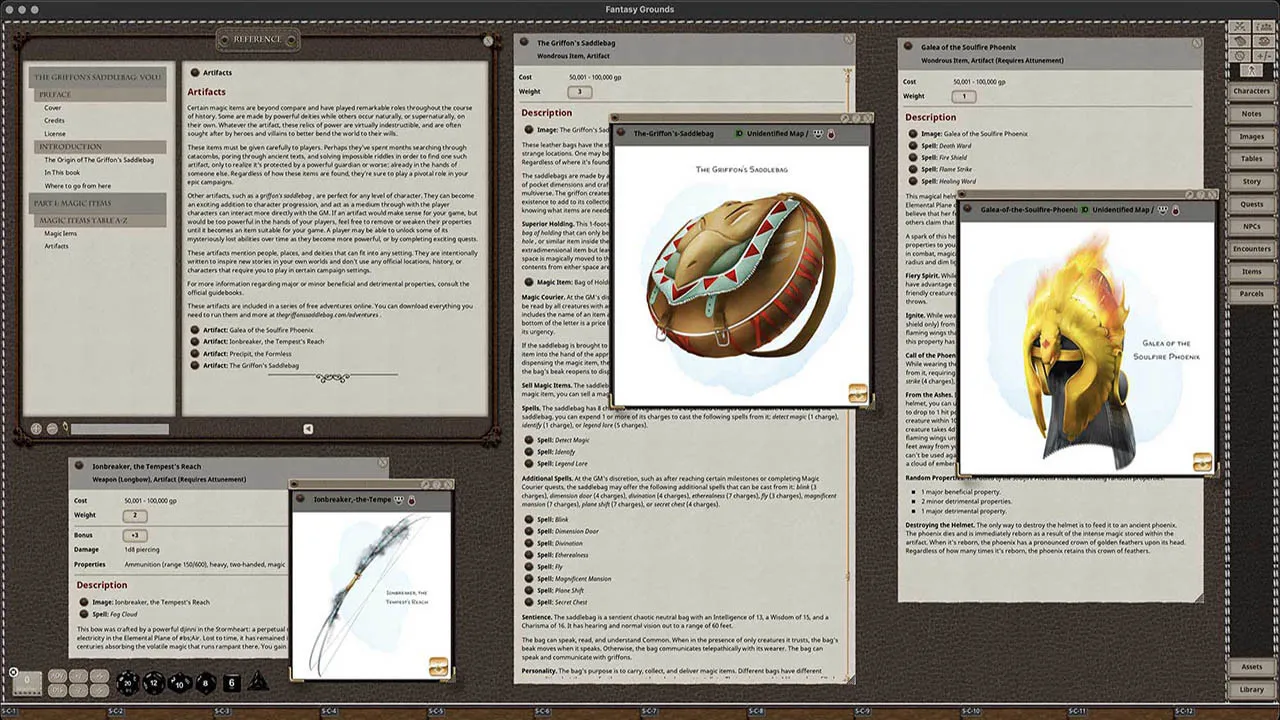Screen dimensions: 1280x720
Task: Open the Encounters sidebar panel
Action: (1251, 249)
